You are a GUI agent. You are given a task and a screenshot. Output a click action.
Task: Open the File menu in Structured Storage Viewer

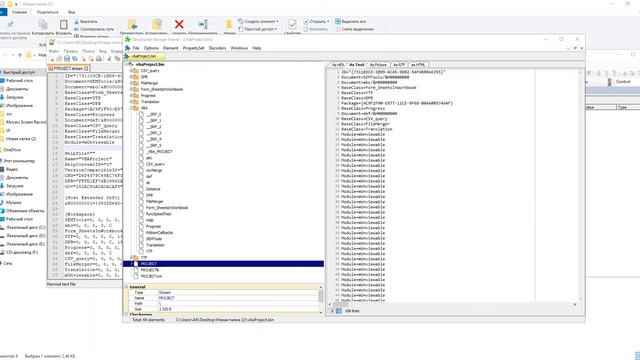coord(136,48)
